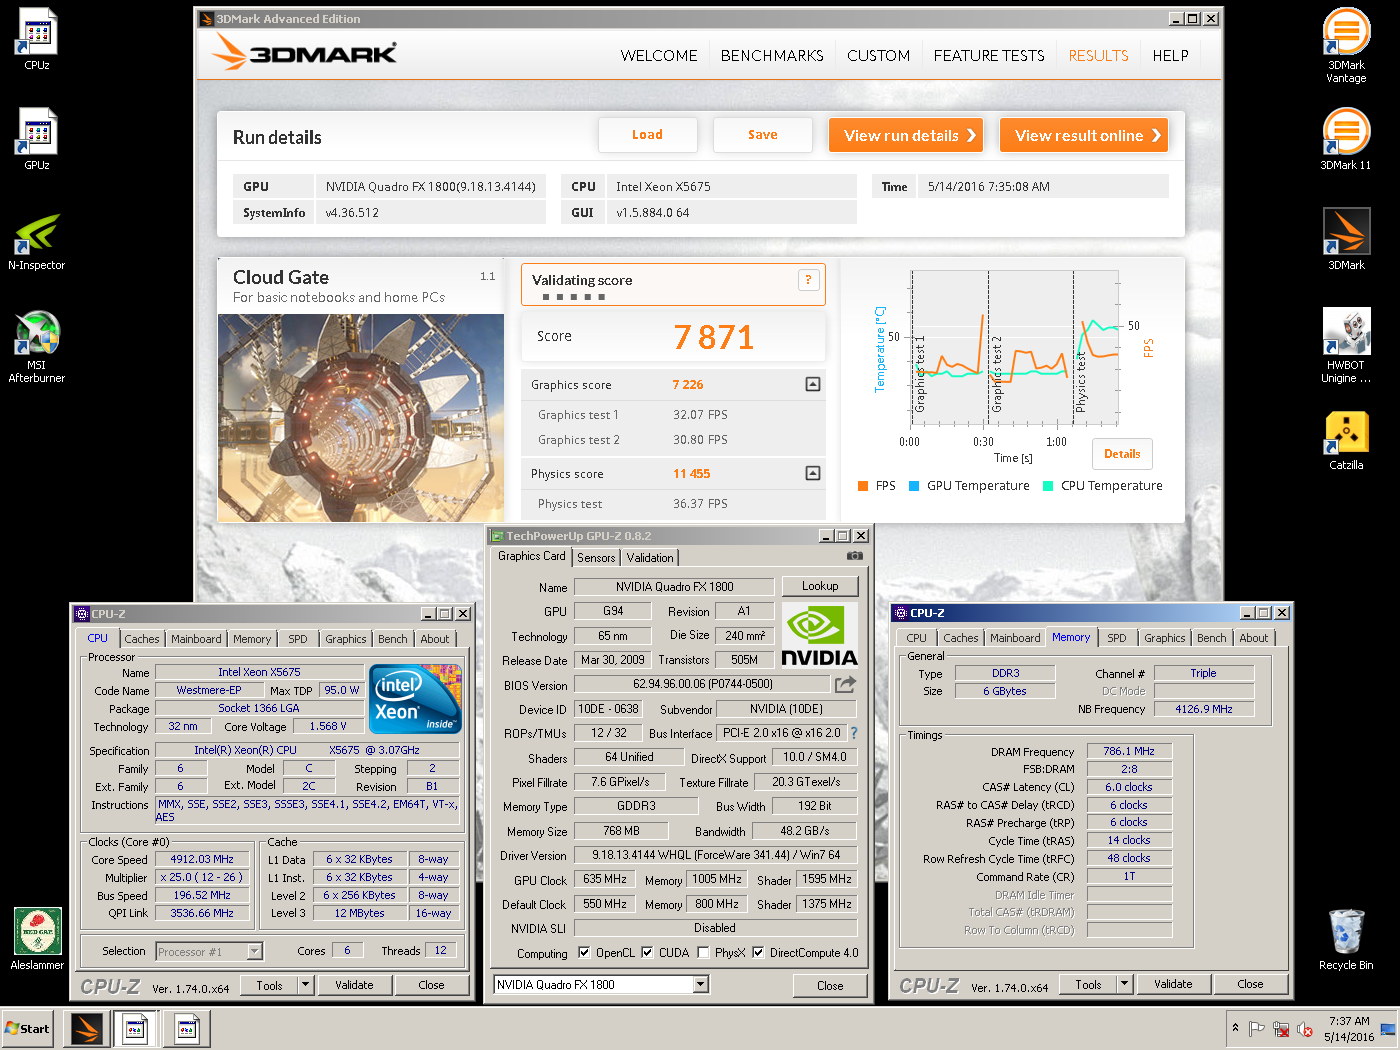Open Tools dropdown arrow in right CPU-Z
Image resolution: width=1400 pixels, height=1050 pixels.
[1125, 984]
